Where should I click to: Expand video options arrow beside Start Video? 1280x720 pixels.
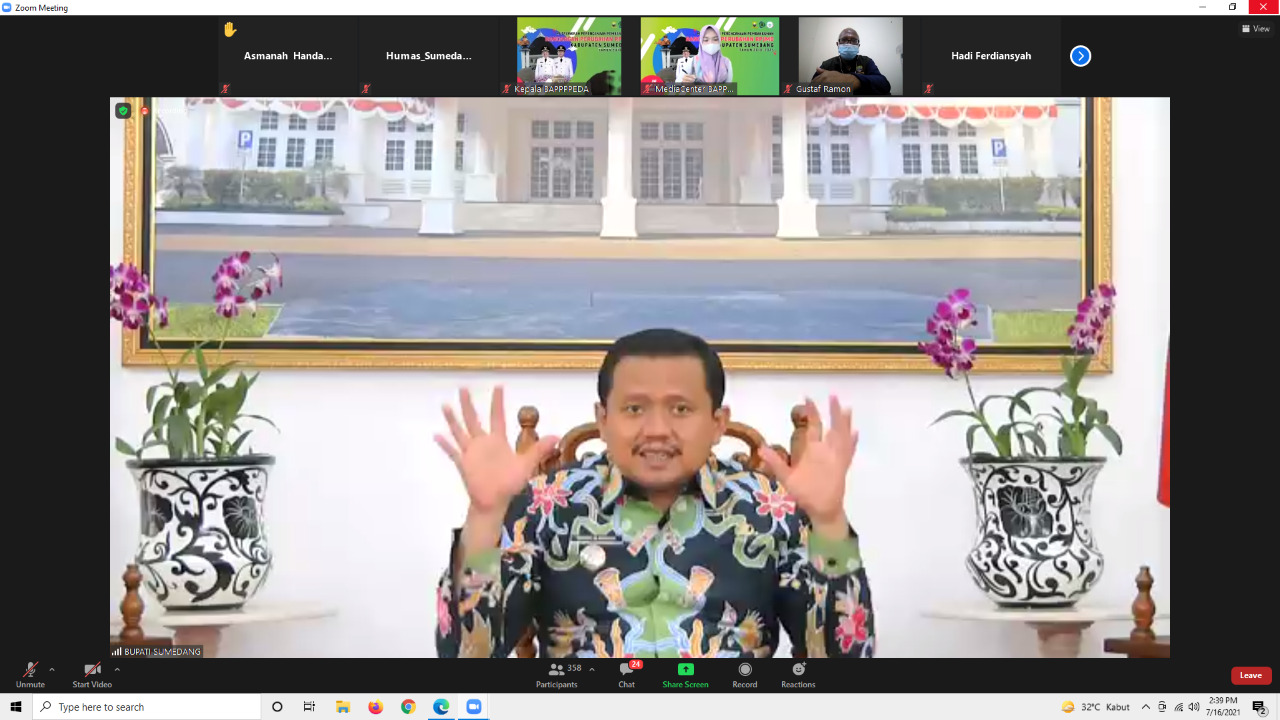click(x=117, y=669)
